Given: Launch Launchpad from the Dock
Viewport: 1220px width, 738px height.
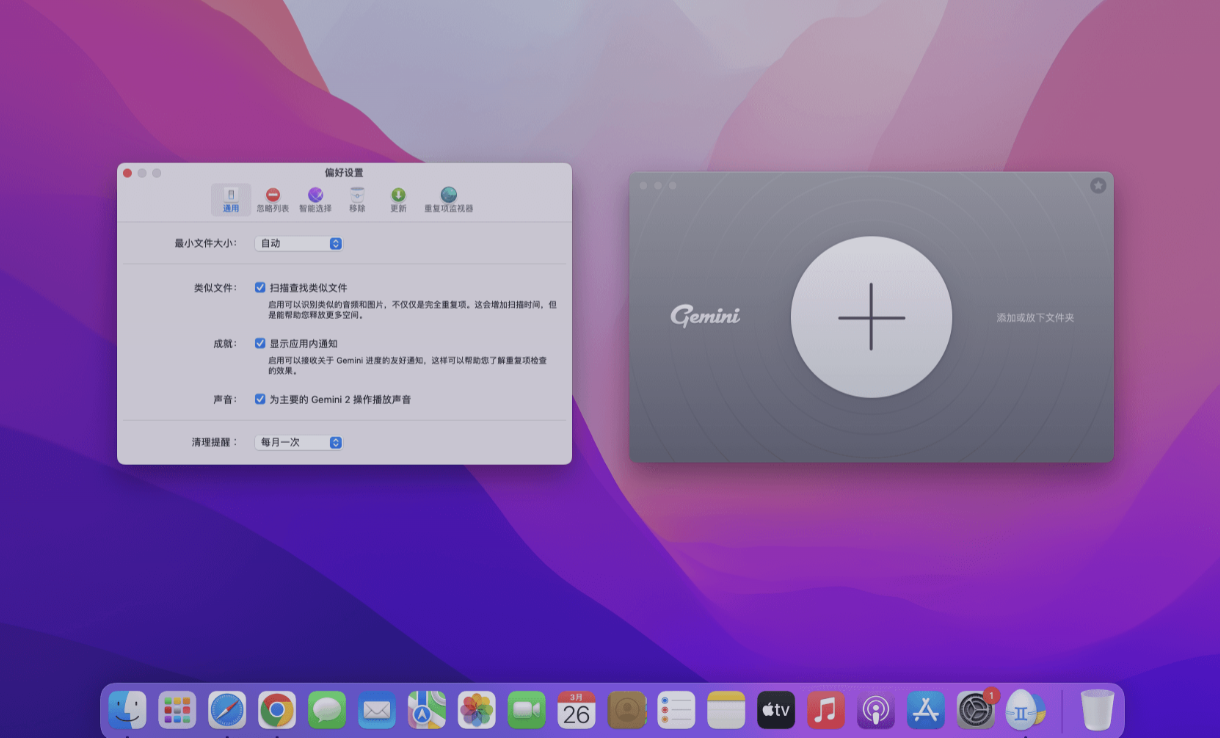Looking at the screenshot, I should [x=177, y=710].
